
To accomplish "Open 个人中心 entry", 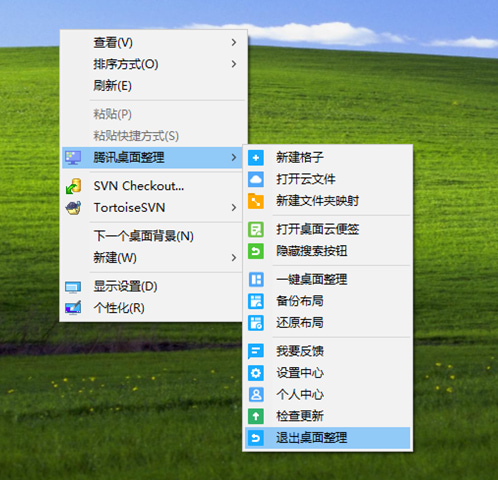I will pyautogui.click(x=327, y=394).
